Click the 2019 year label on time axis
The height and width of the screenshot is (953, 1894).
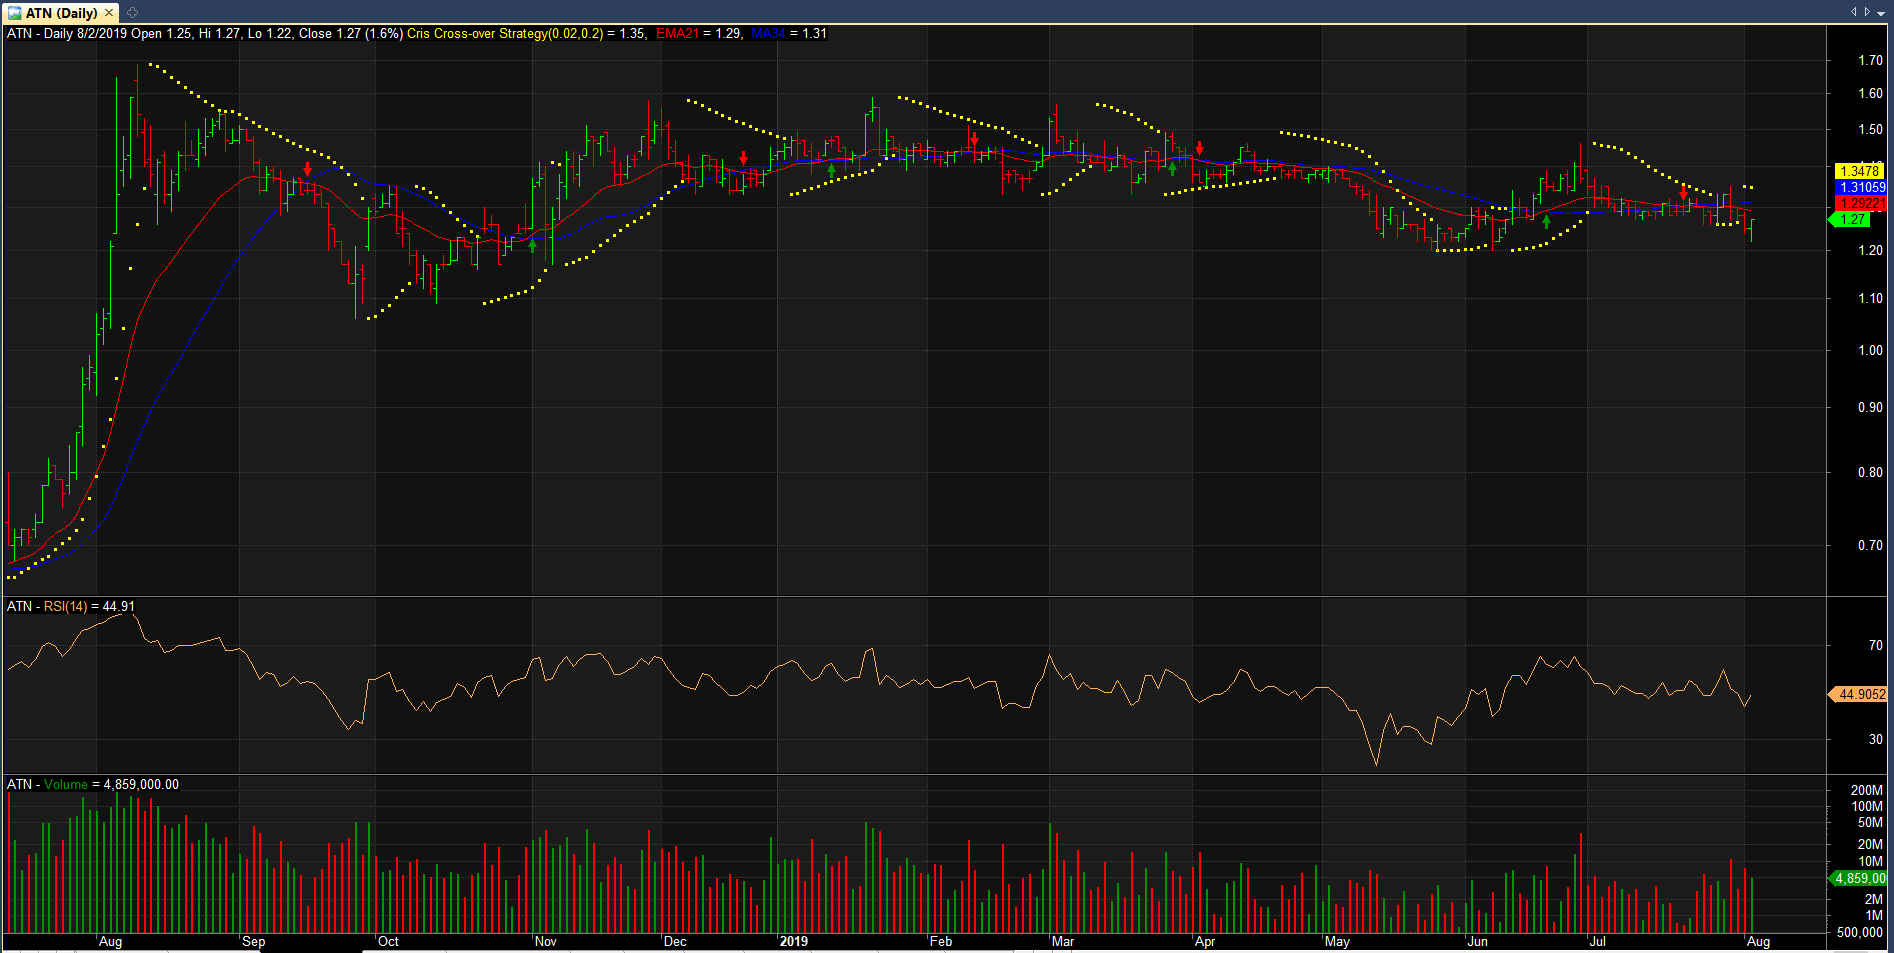[793, 941]
